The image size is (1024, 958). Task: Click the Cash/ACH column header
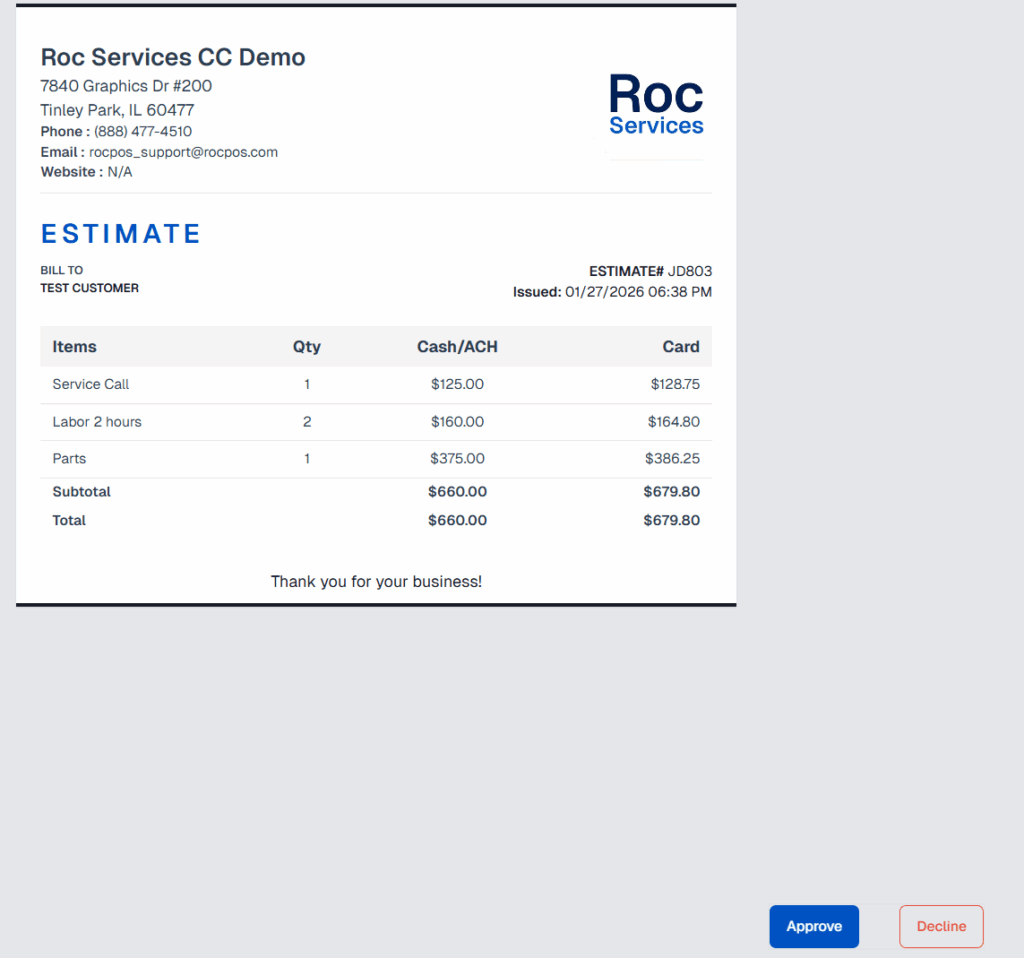[x=457, y=347]
